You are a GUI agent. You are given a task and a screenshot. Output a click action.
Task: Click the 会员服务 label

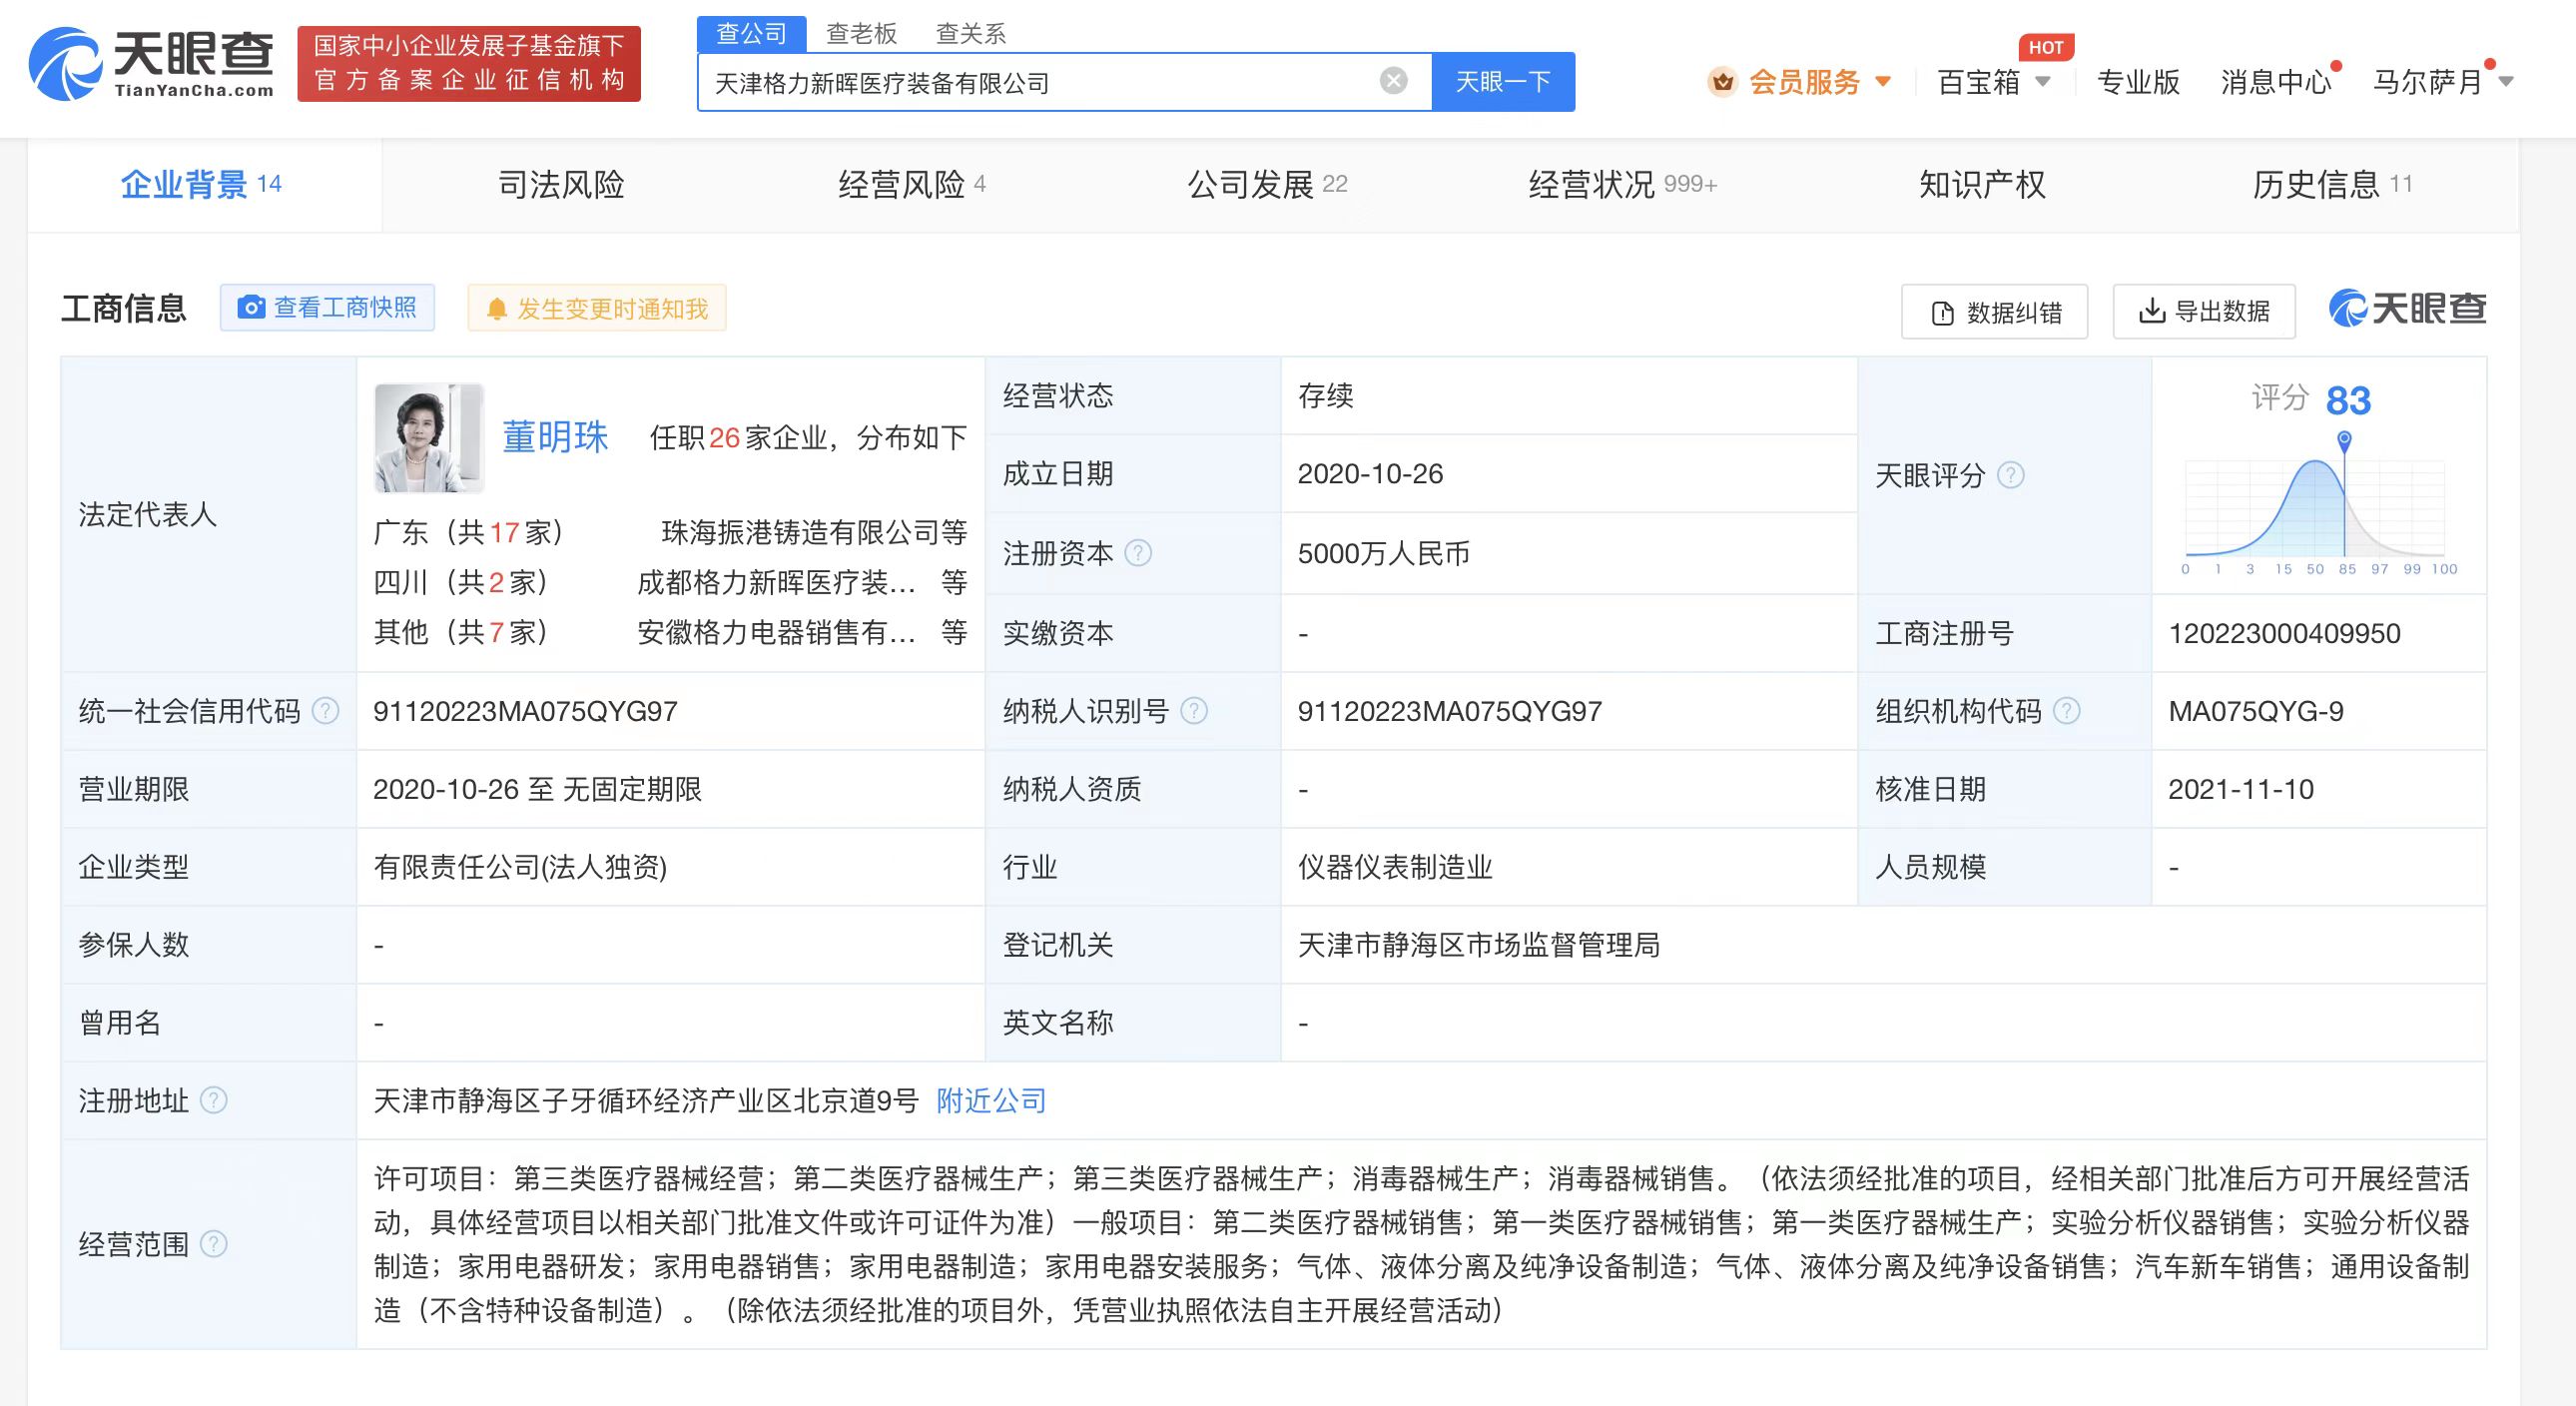pos(1804,82)
